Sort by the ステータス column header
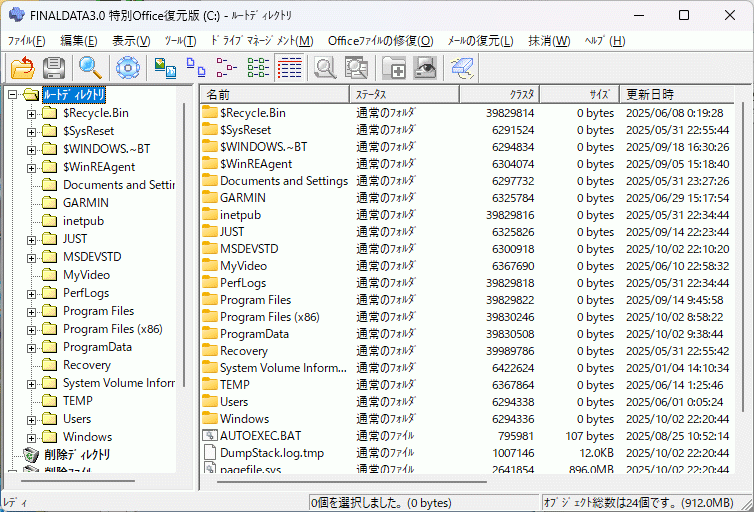 (x=404, y=94)
